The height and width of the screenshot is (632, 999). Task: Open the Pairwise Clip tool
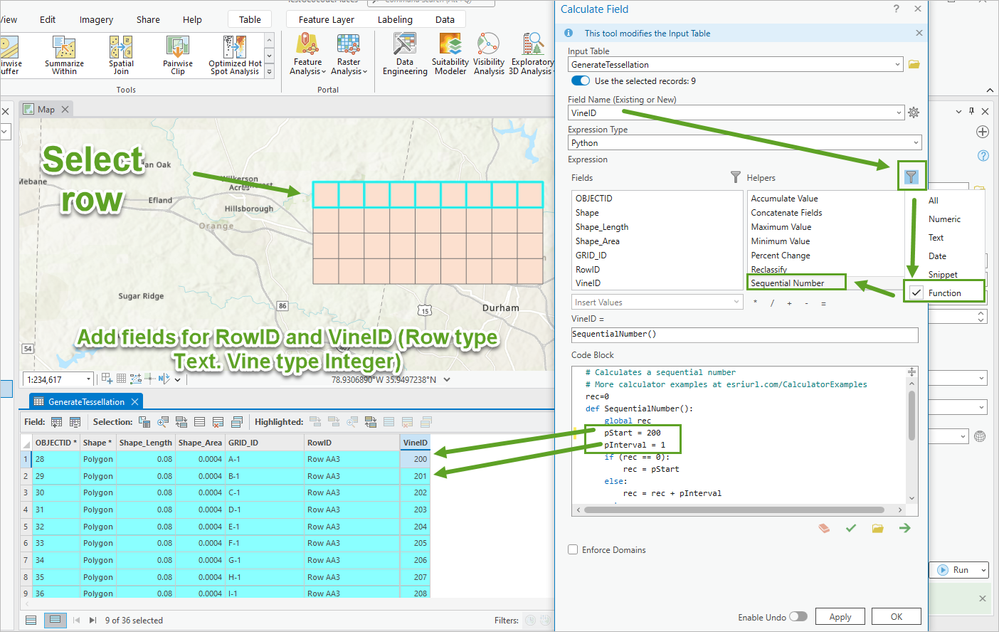(x=178, y=55)
